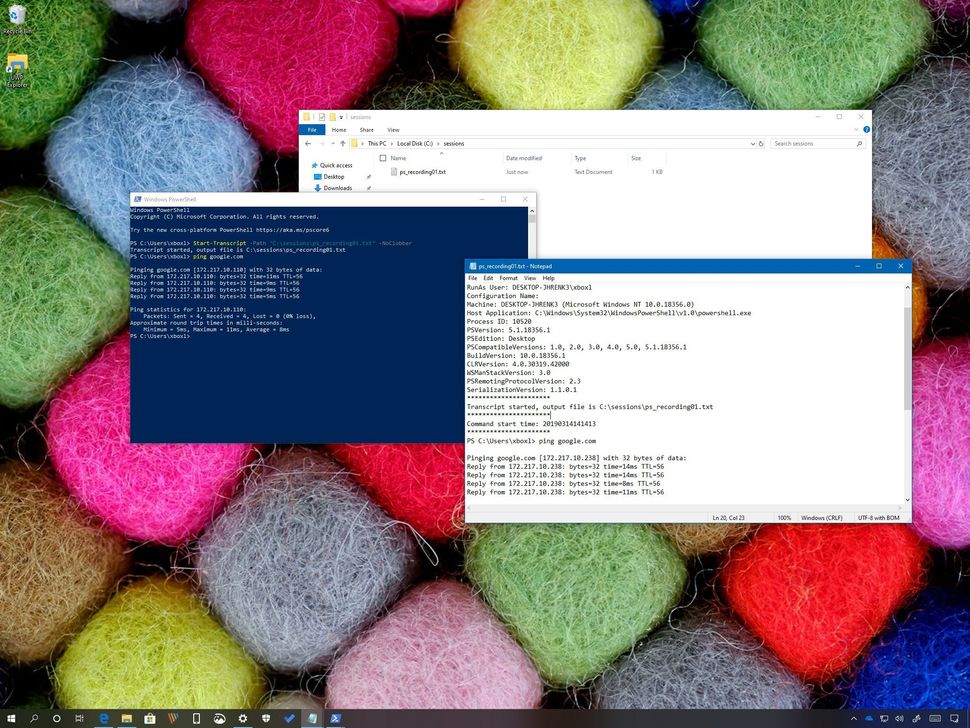Launch PowerShell from the taskbar
The image size is (970, 728).
pos(336,718)
